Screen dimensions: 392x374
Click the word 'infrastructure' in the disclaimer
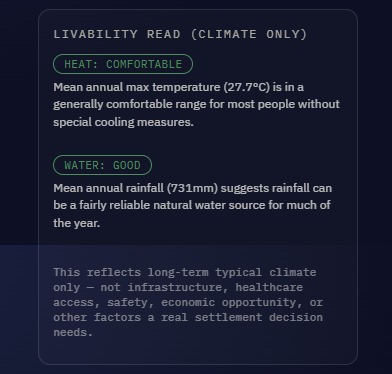[177, 287]
